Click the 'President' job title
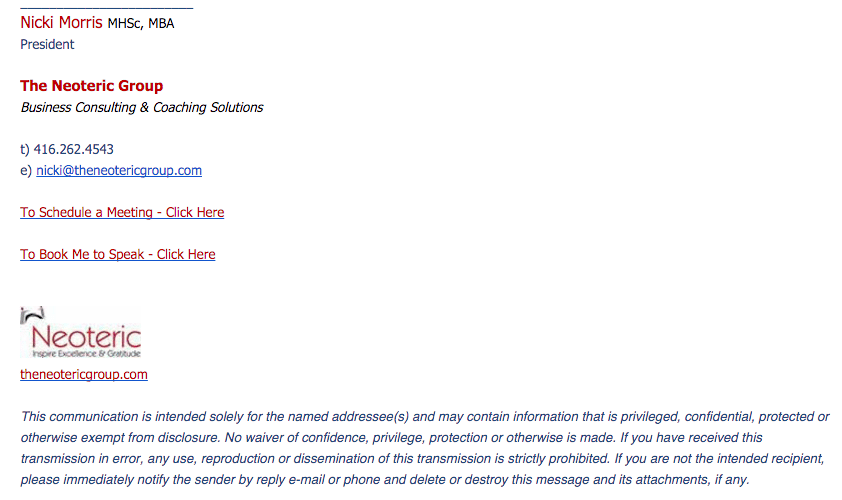The width and height of the screenshot is (842, 500). pyautogui.click(x=47, y=45)
